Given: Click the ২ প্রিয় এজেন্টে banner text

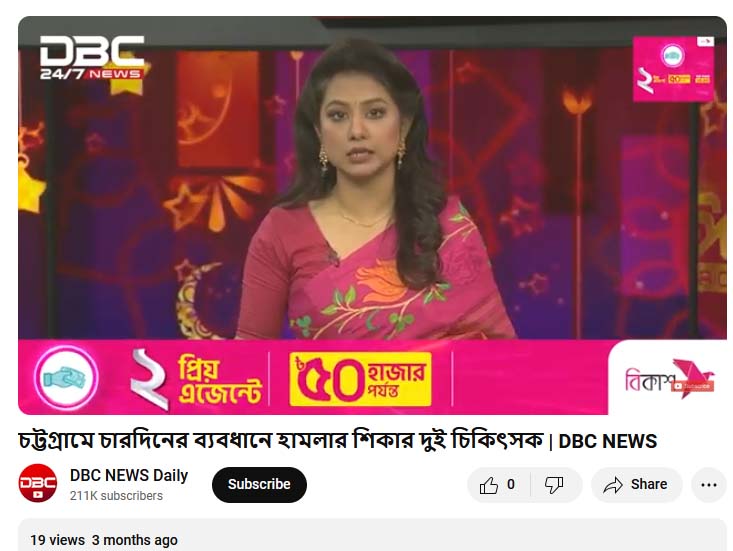Looking at the screenshot, I should 196,379.
